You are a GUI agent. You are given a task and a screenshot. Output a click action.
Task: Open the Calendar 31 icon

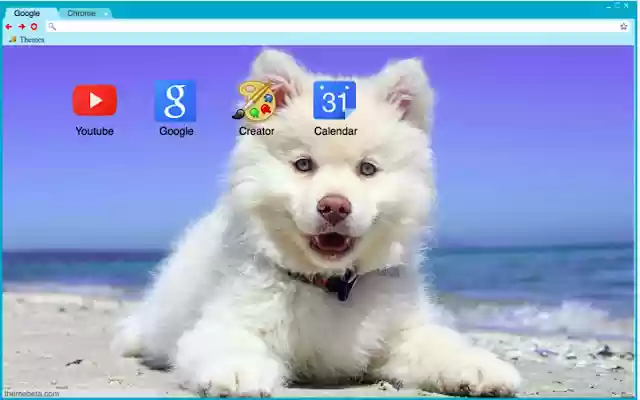coord(335,100)
